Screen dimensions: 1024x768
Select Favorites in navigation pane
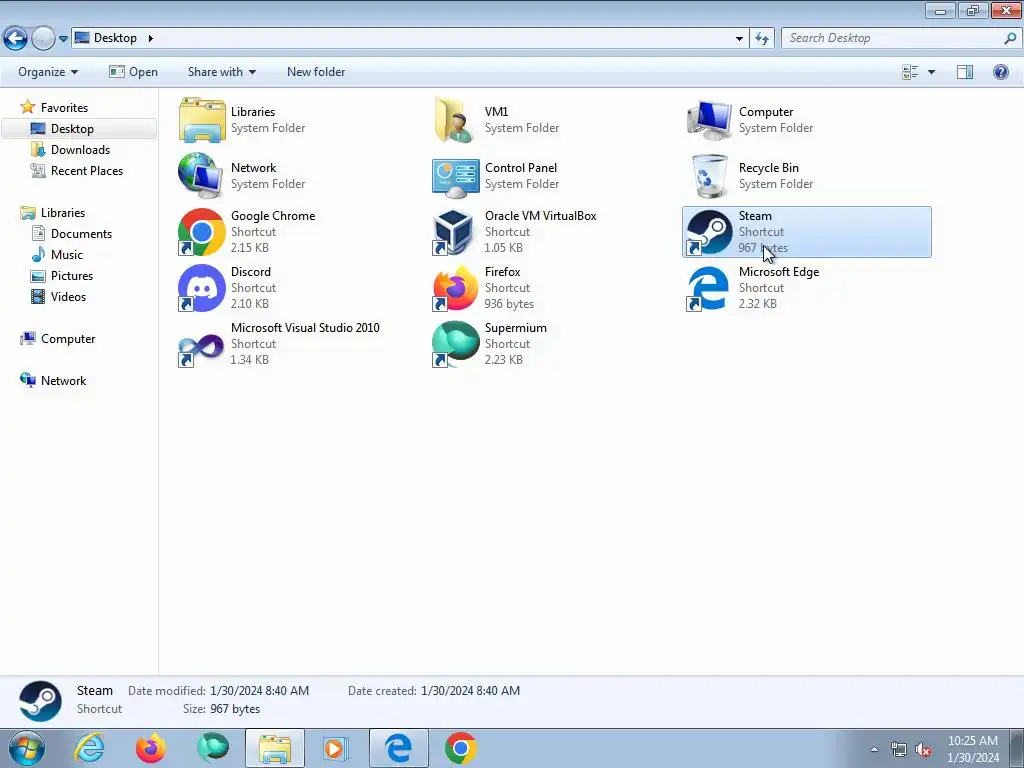(x=64, y=108)
